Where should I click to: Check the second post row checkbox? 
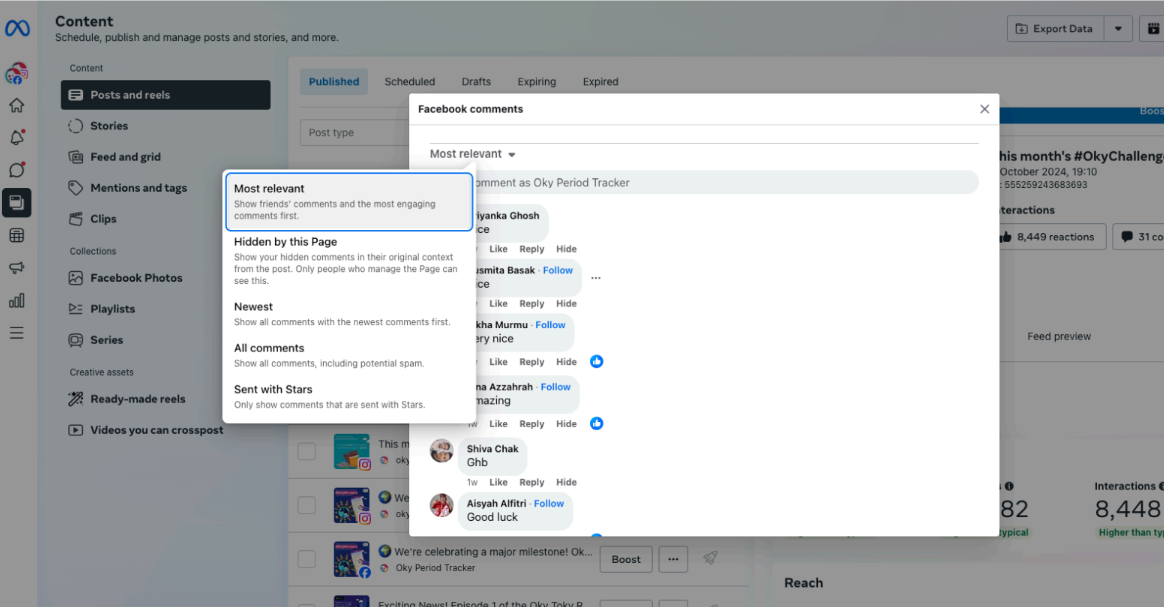click(x=307, y=506)
